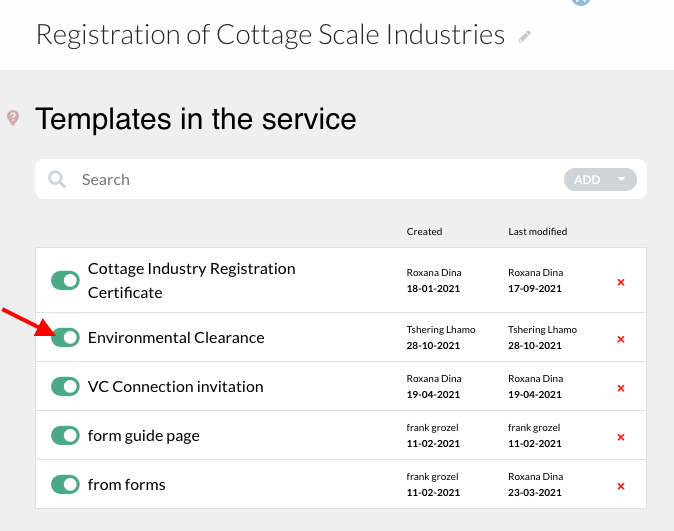The height and width of the screenshot is (531, 674).
Task: Click the last modified date 23-03-2021
Action: 535,492
